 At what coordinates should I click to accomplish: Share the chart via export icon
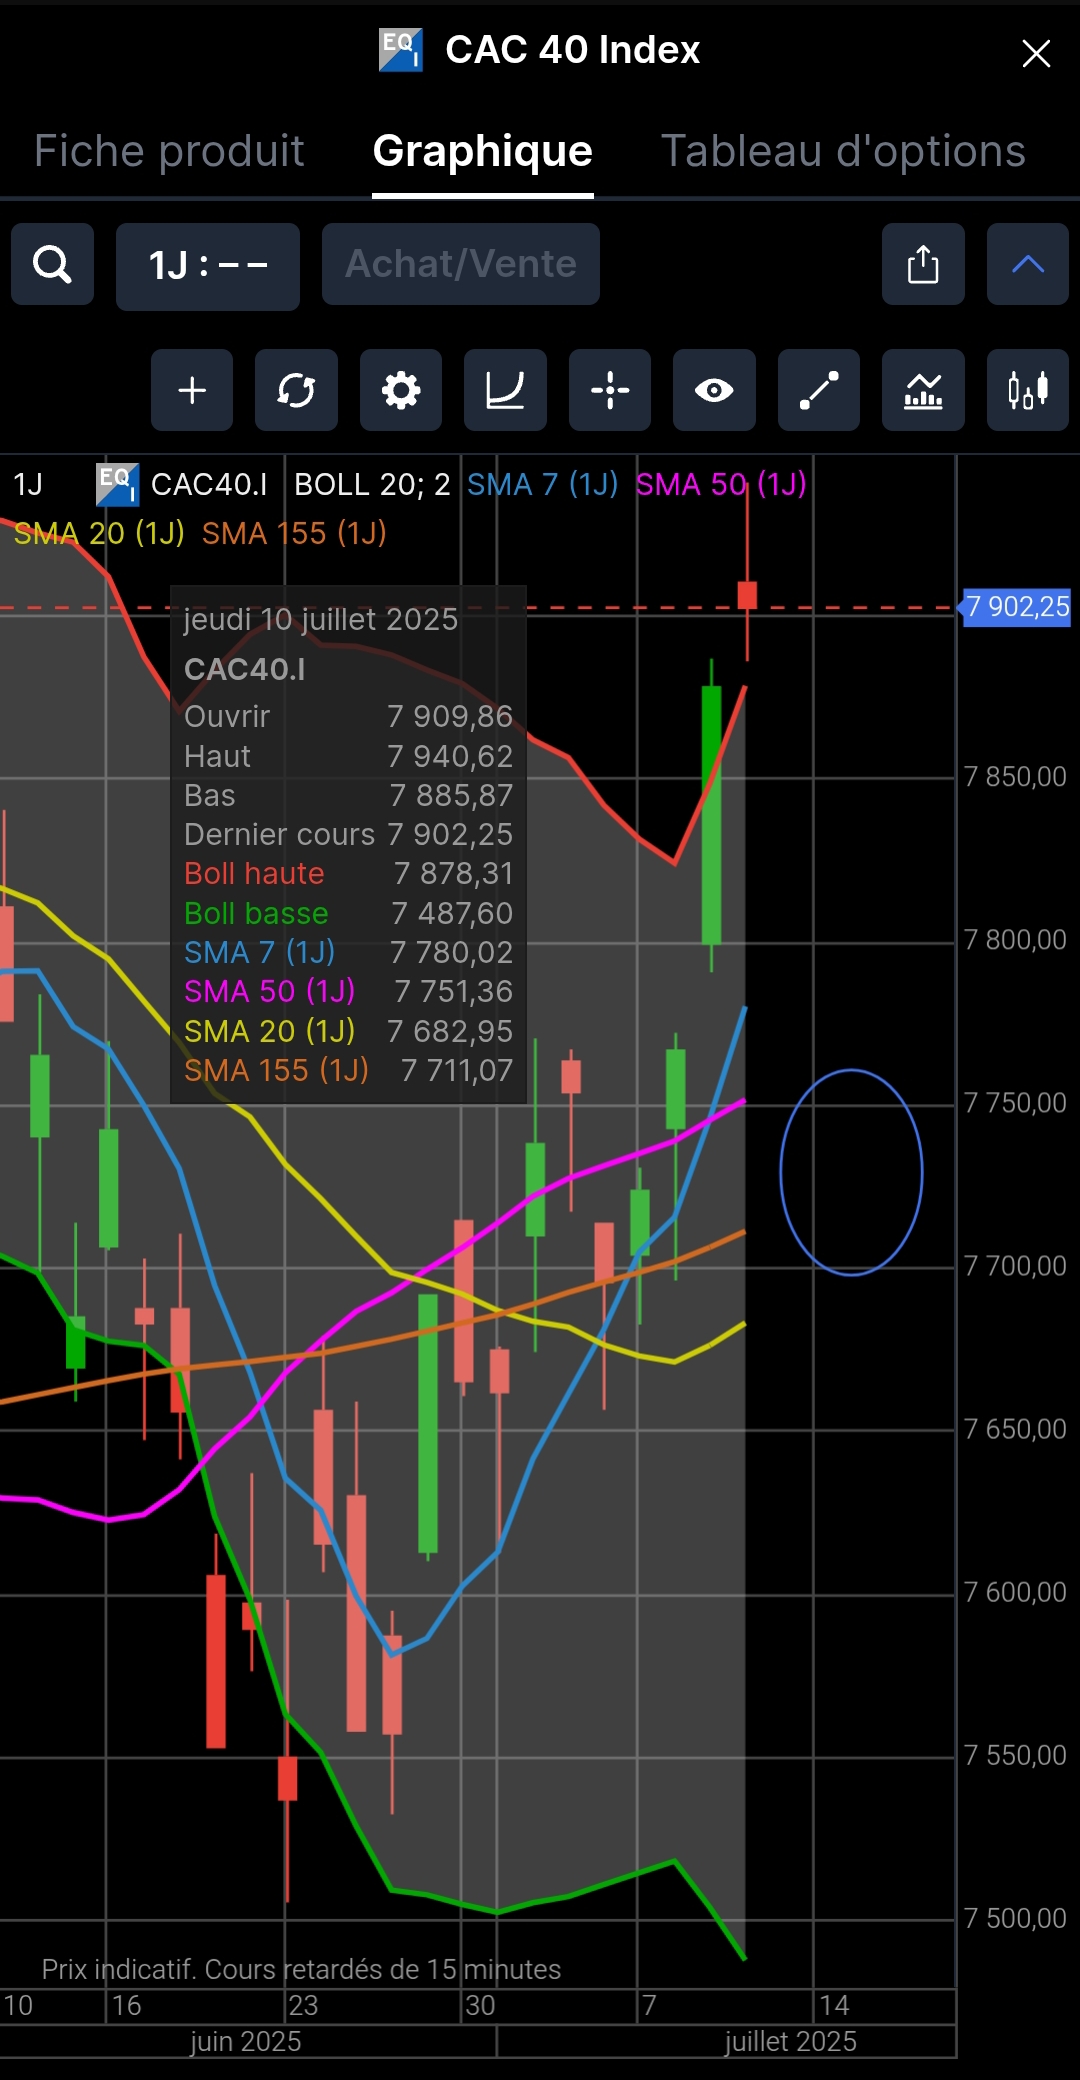tap(923, 265)
